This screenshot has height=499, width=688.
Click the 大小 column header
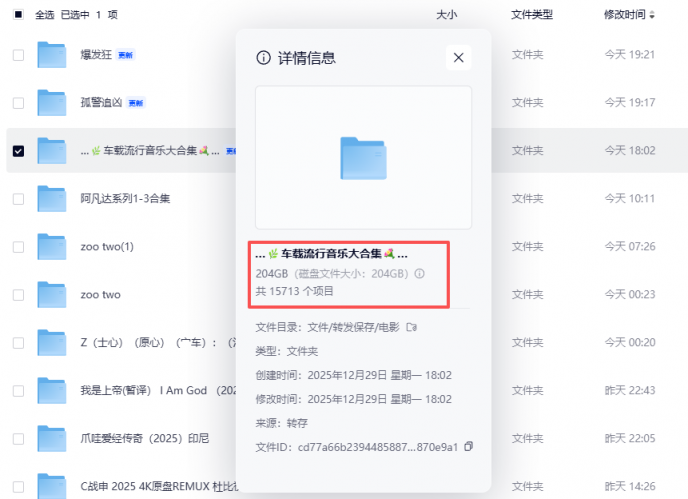pyautogui.click(x=447, y=15)
